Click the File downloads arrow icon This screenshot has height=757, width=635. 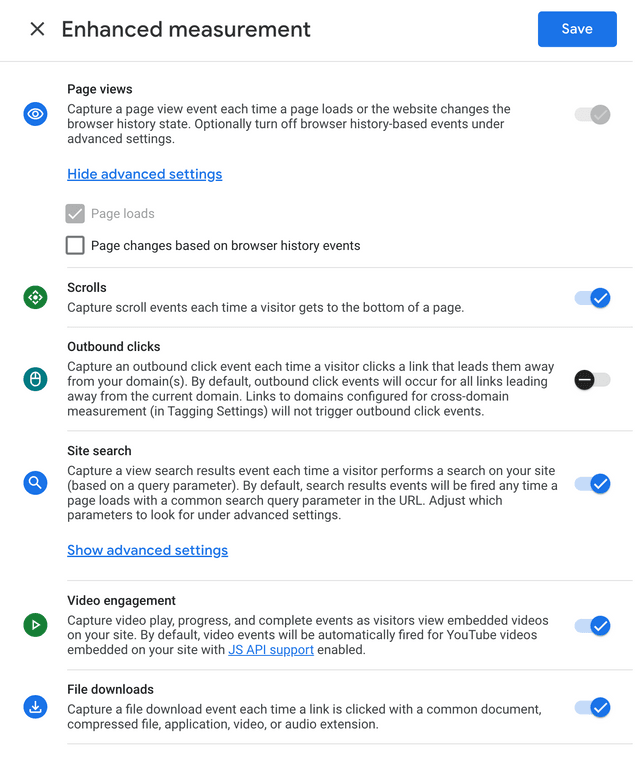coord(36,707)
